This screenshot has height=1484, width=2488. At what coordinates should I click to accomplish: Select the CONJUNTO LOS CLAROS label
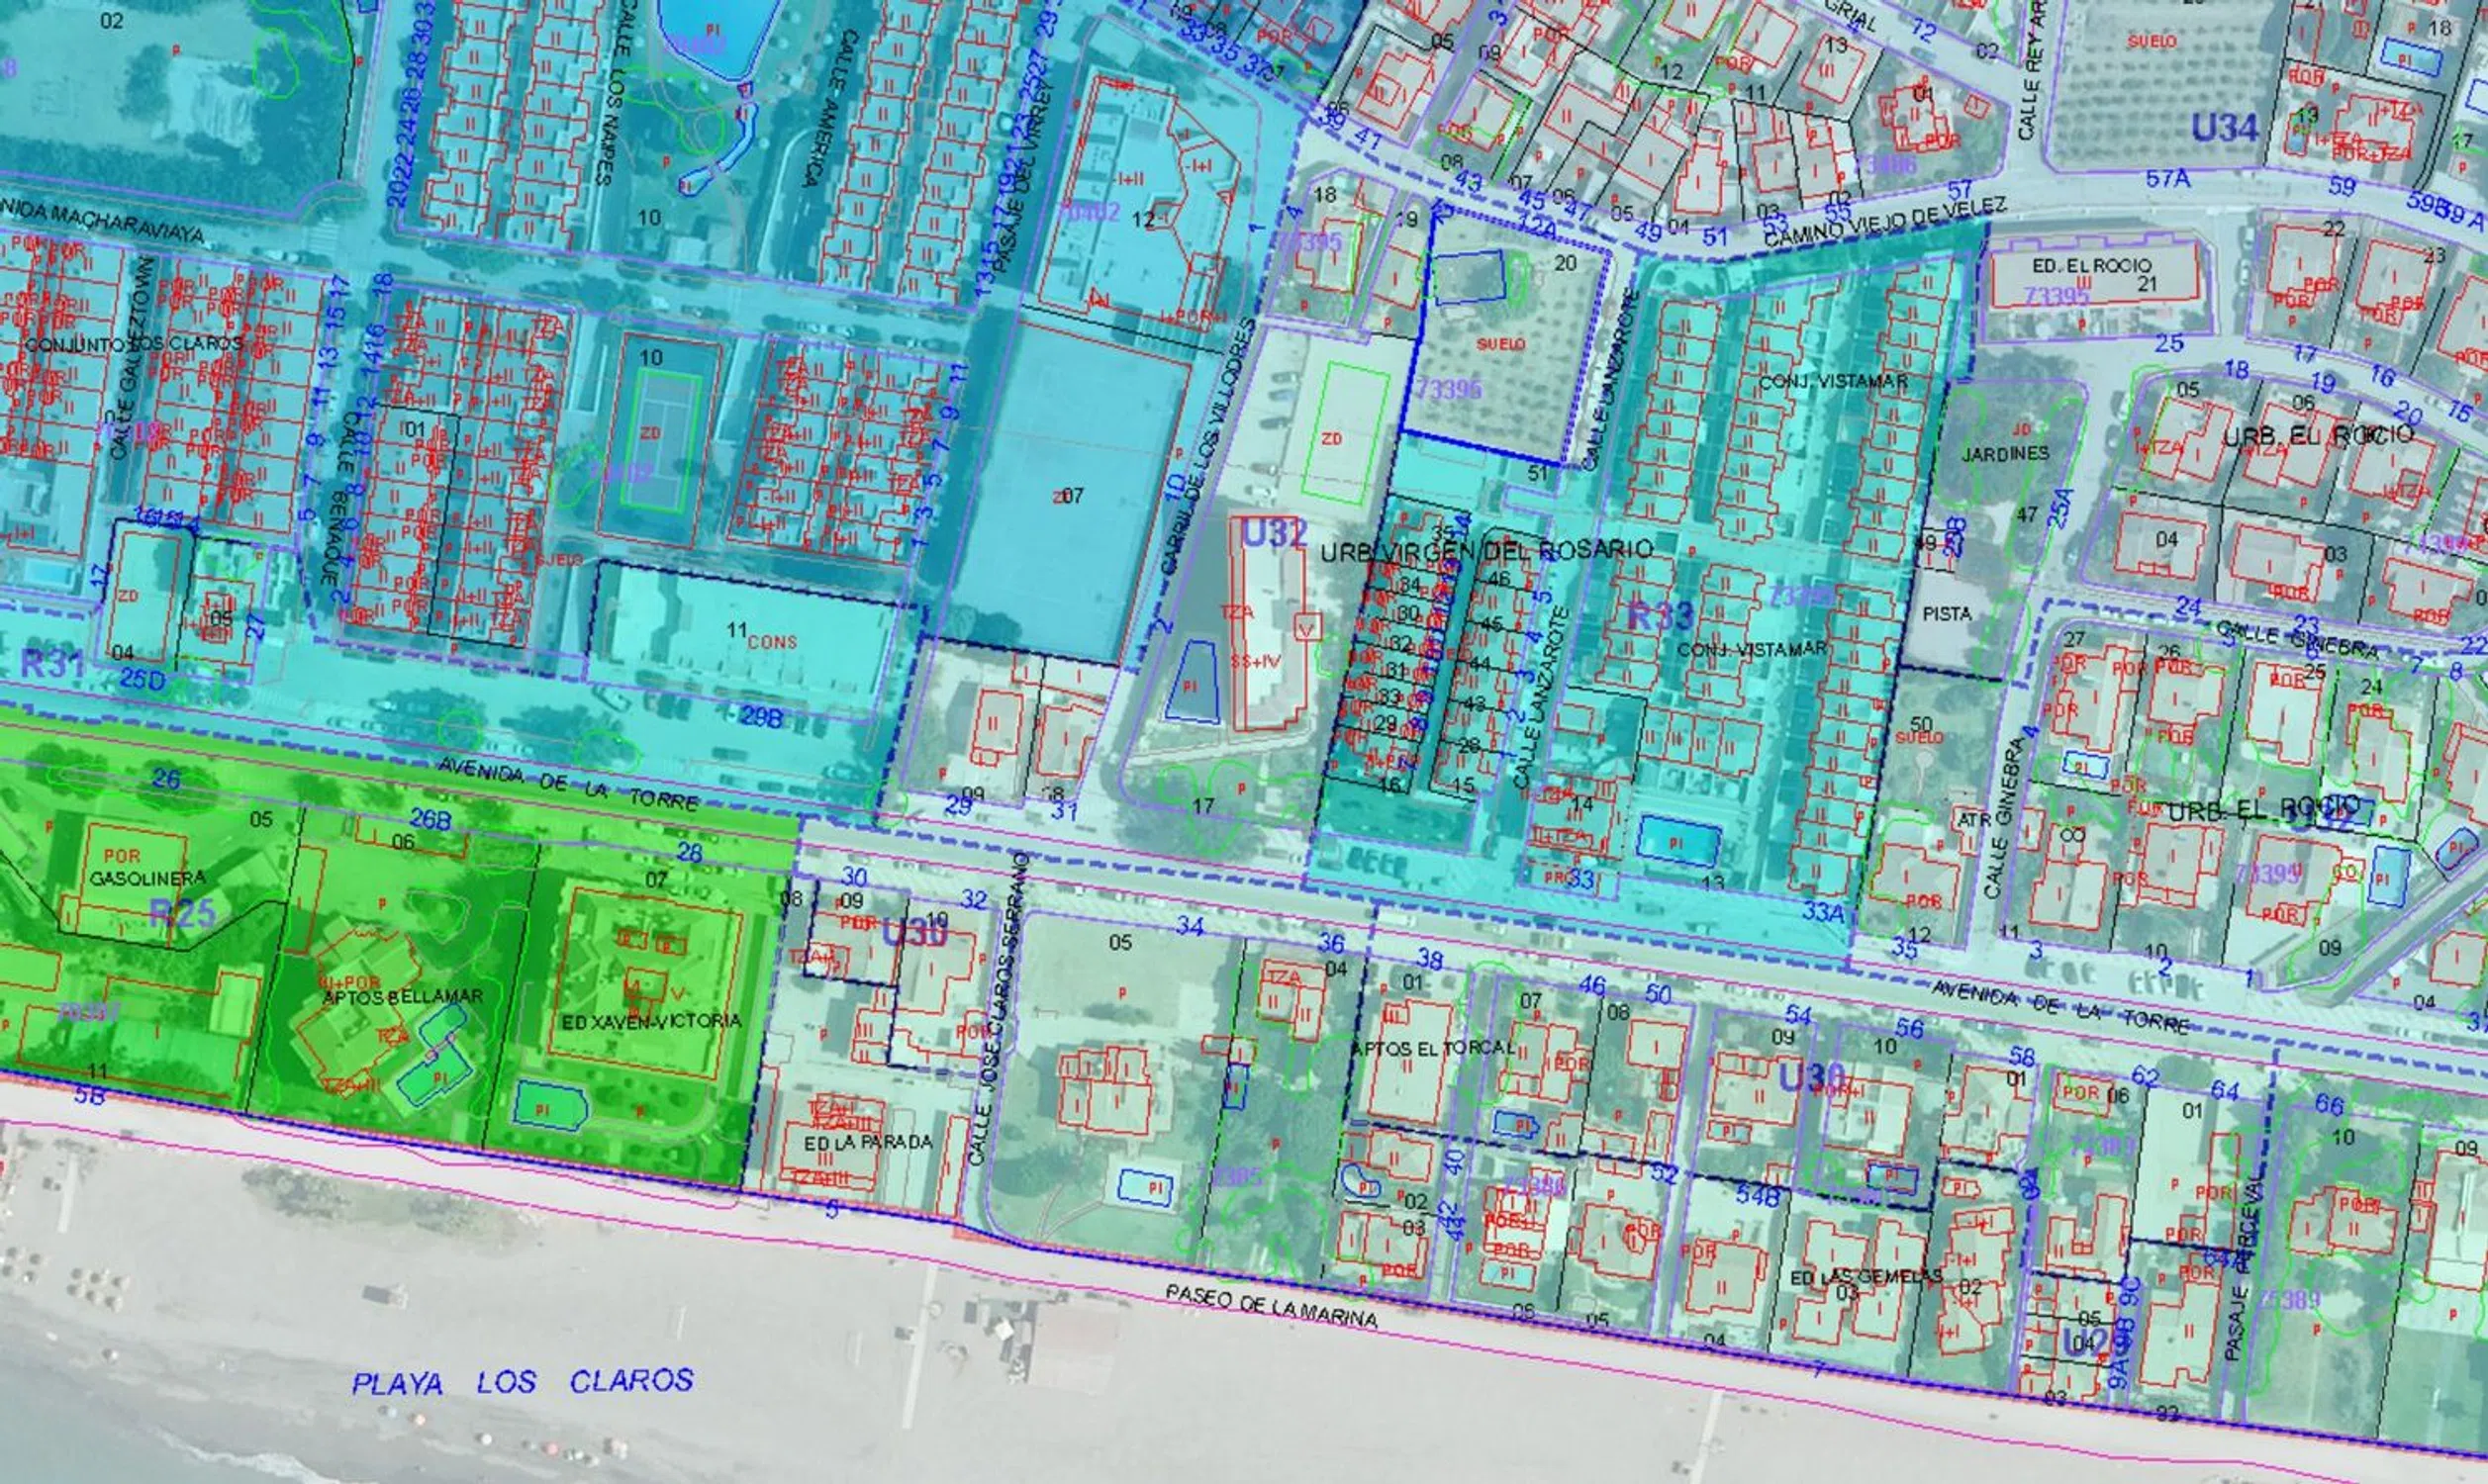[x=134, y=344]
